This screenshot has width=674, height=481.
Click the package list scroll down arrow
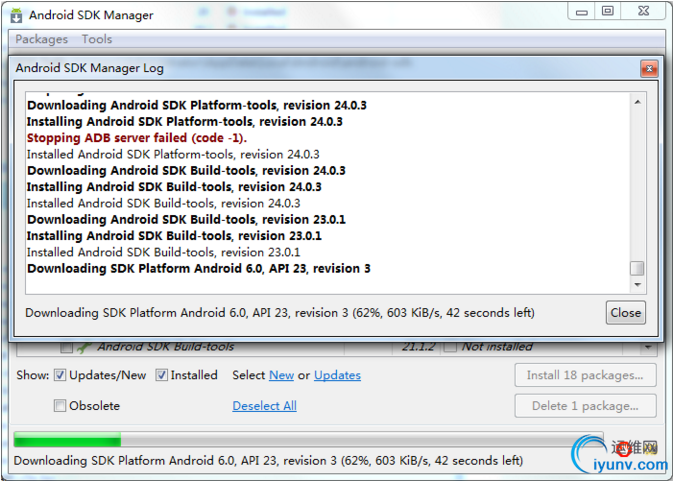[x=648, y=347]
